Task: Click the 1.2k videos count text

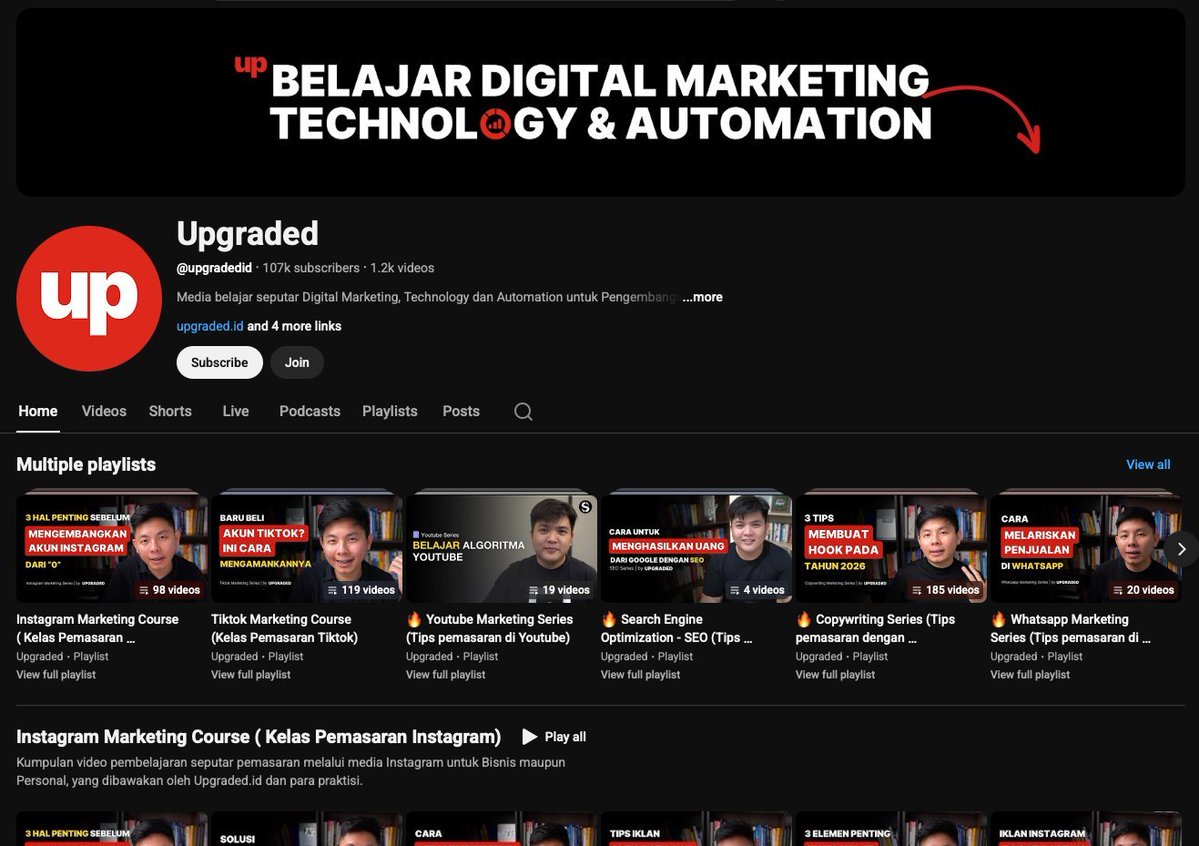Action: tap(402, 268)
